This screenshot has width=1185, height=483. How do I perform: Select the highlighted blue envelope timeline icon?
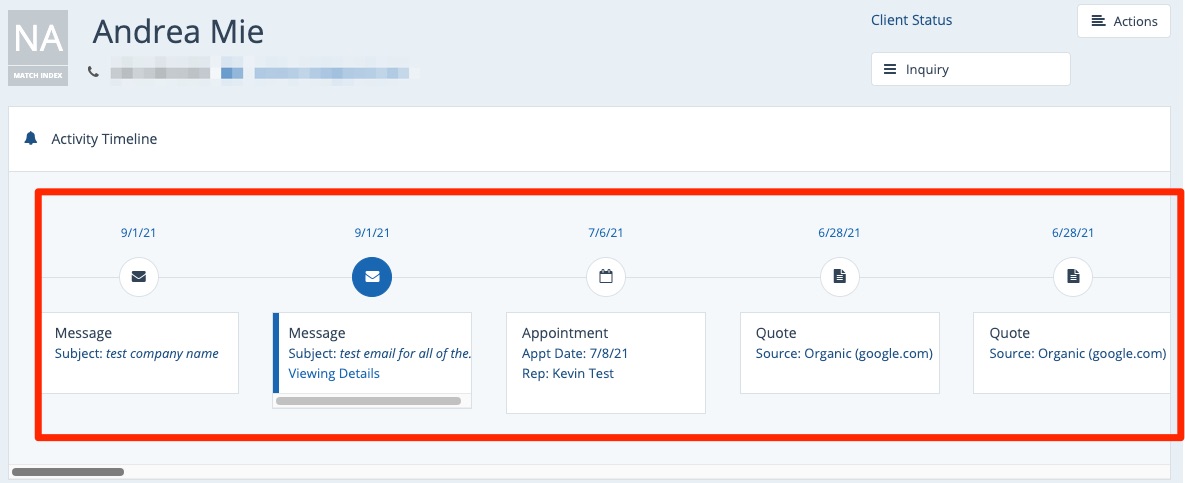[x=372, y=277]
